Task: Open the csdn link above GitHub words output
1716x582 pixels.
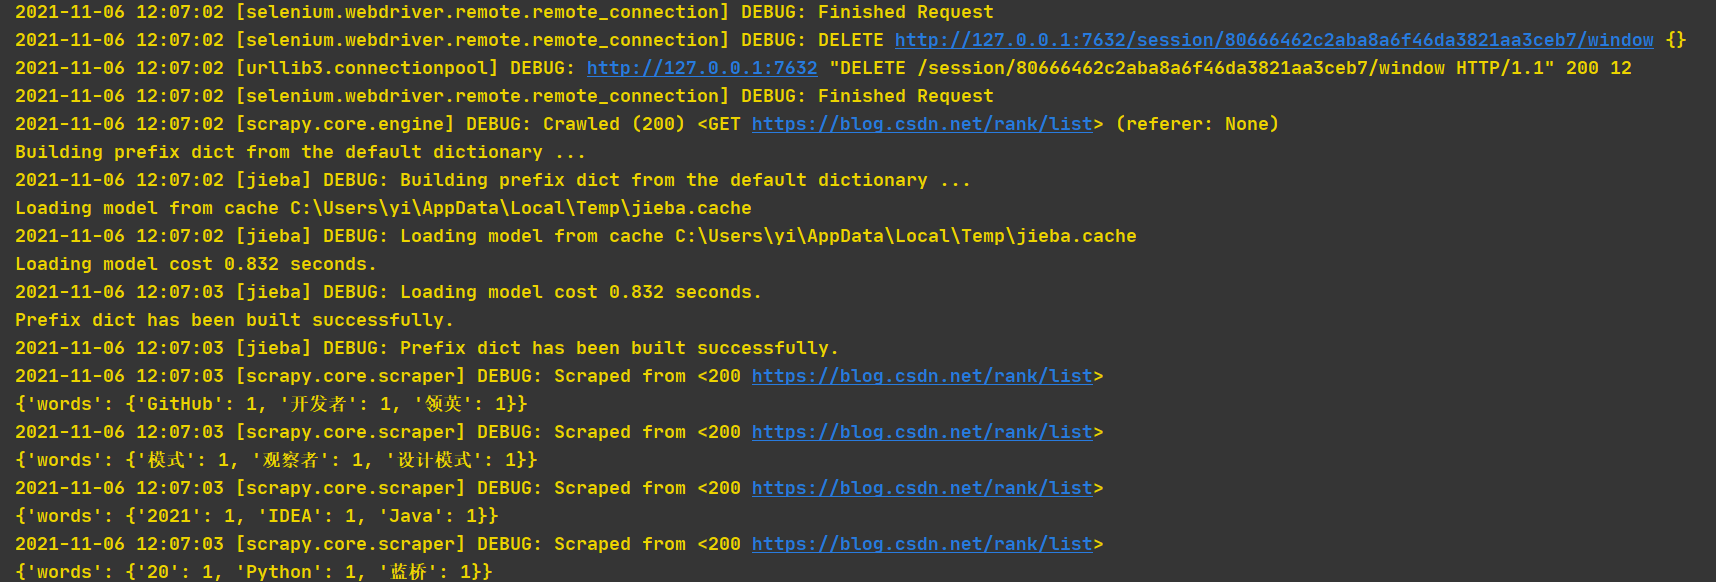Action: (x=922, y=376)
